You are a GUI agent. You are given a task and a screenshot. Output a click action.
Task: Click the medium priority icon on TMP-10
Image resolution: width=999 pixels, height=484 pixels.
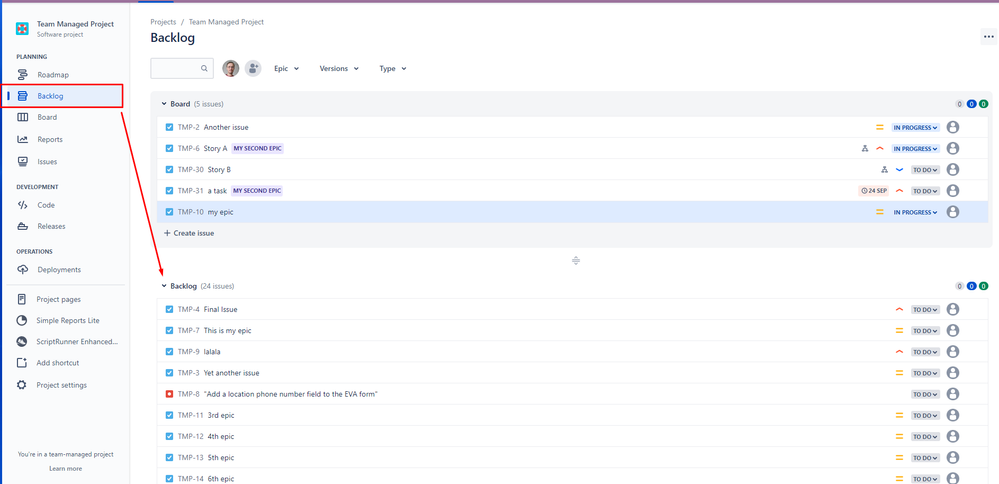coord(880,212)
